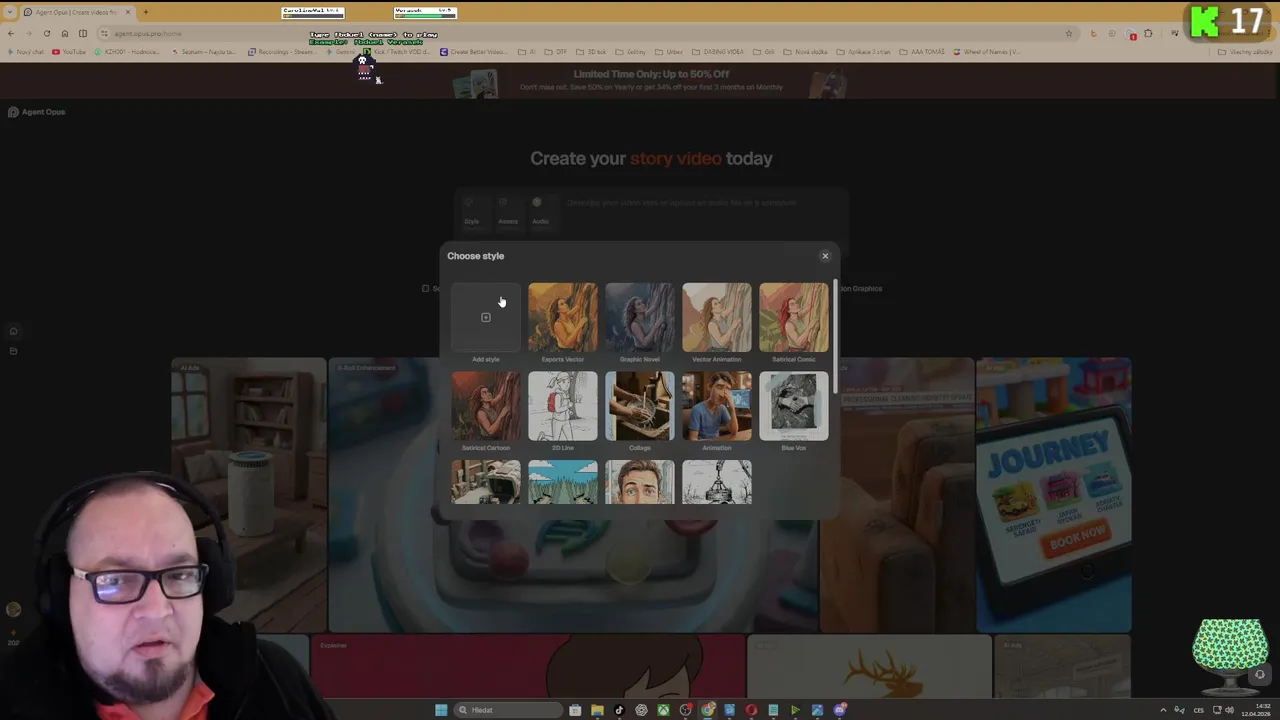Select the astronaut helmet style thumbnail

[486, 482]
